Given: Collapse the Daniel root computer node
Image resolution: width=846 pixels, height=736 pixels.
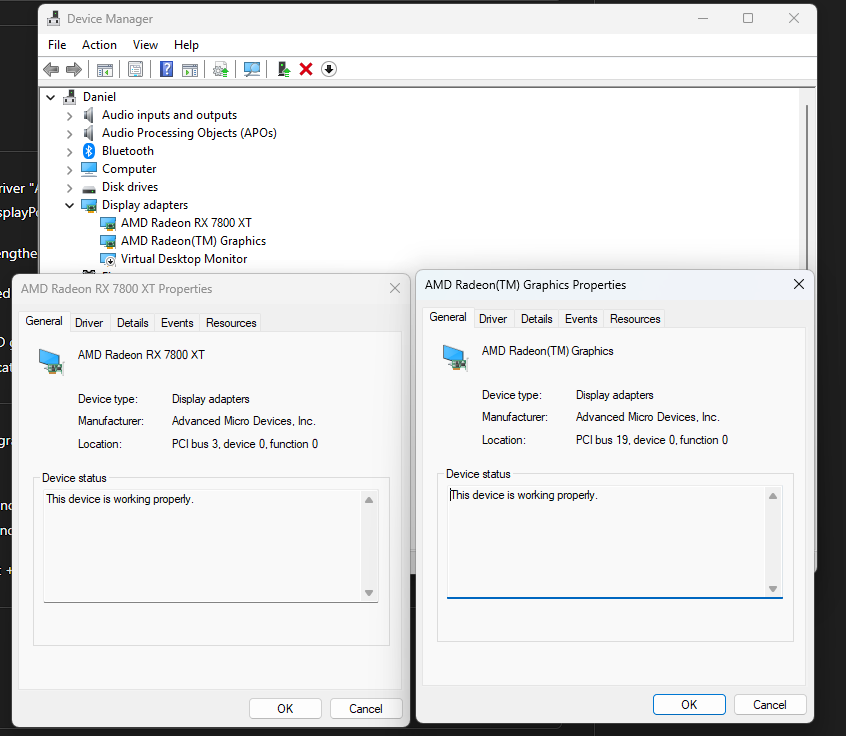Looking at the screenshot, I should point(51,97).
